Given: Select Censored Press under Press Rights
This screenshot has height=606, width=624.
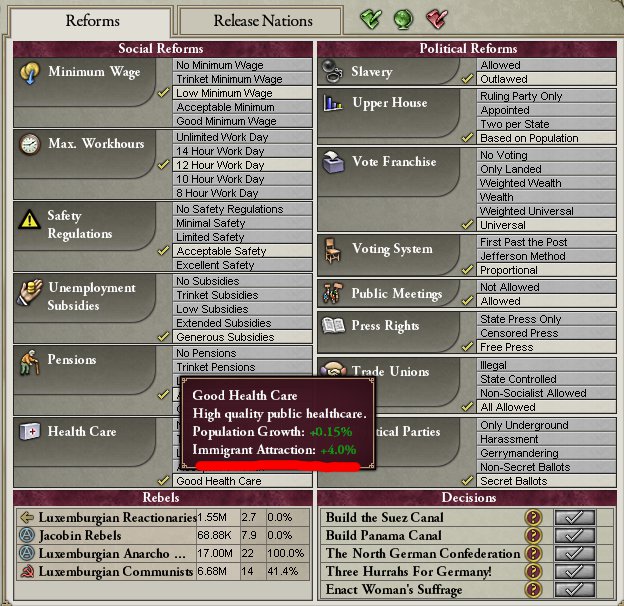Looking at the screenshot, I should (x=546, y=333).
